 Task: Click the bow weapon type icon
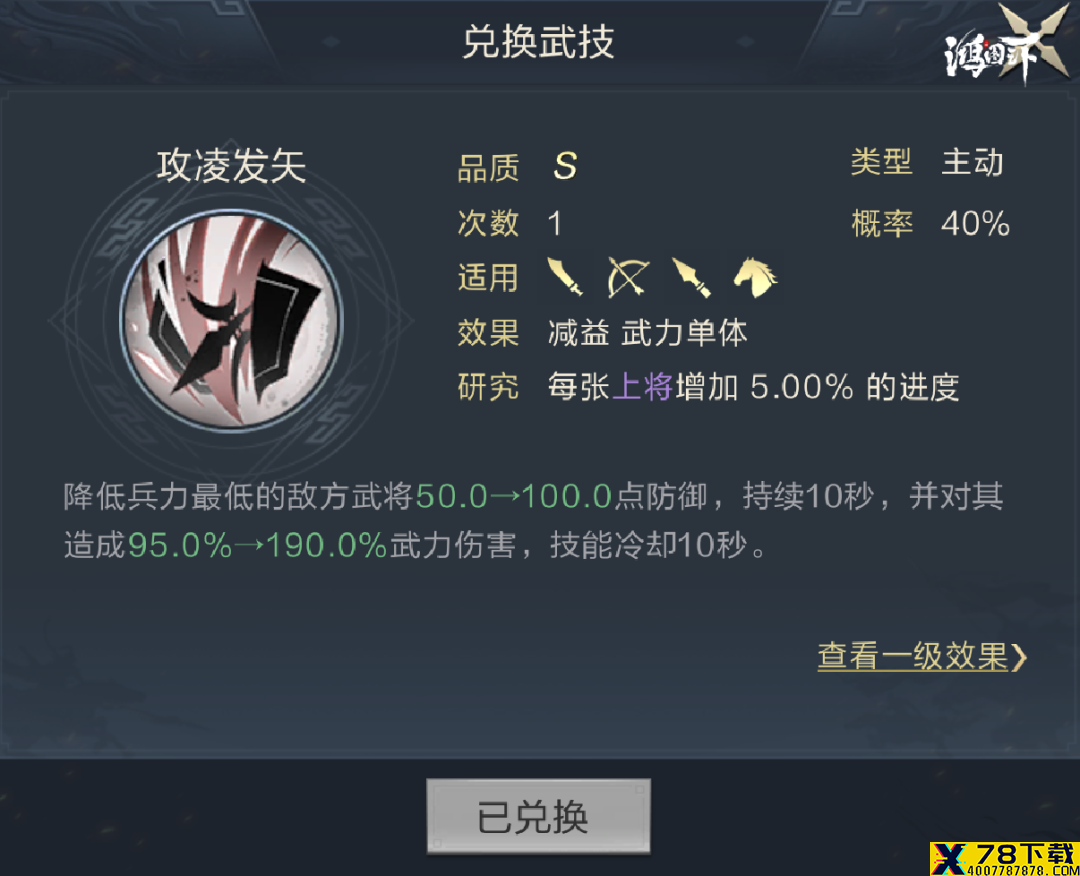pos(627,277)
